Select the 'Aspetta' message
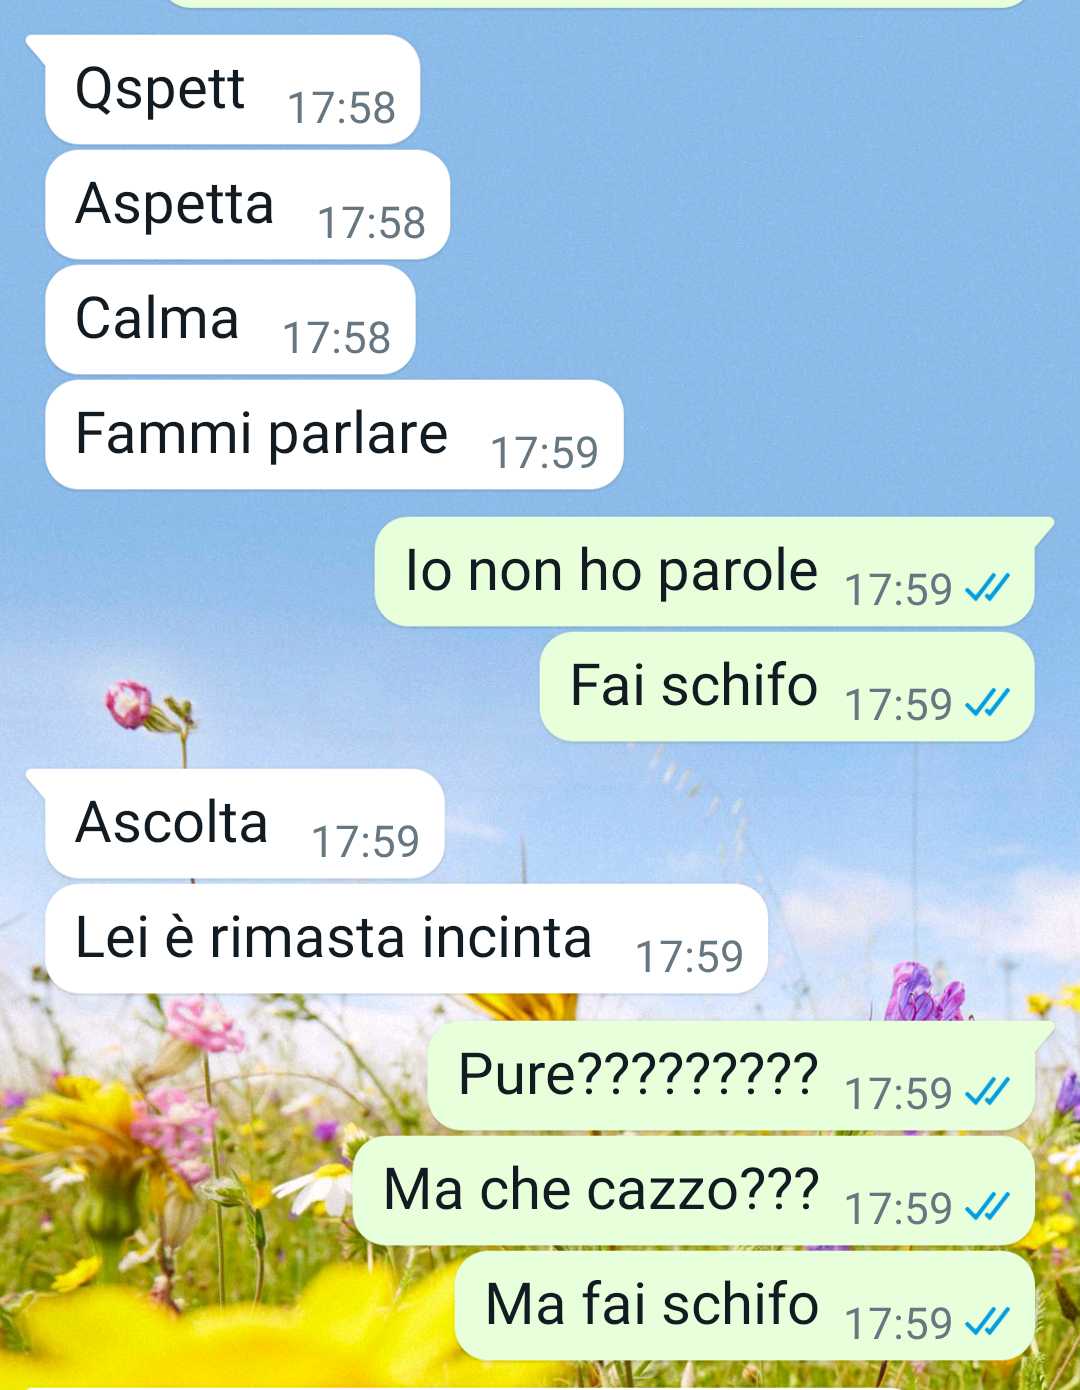This screenshot has height=1390, width=1080. [247, 204]
